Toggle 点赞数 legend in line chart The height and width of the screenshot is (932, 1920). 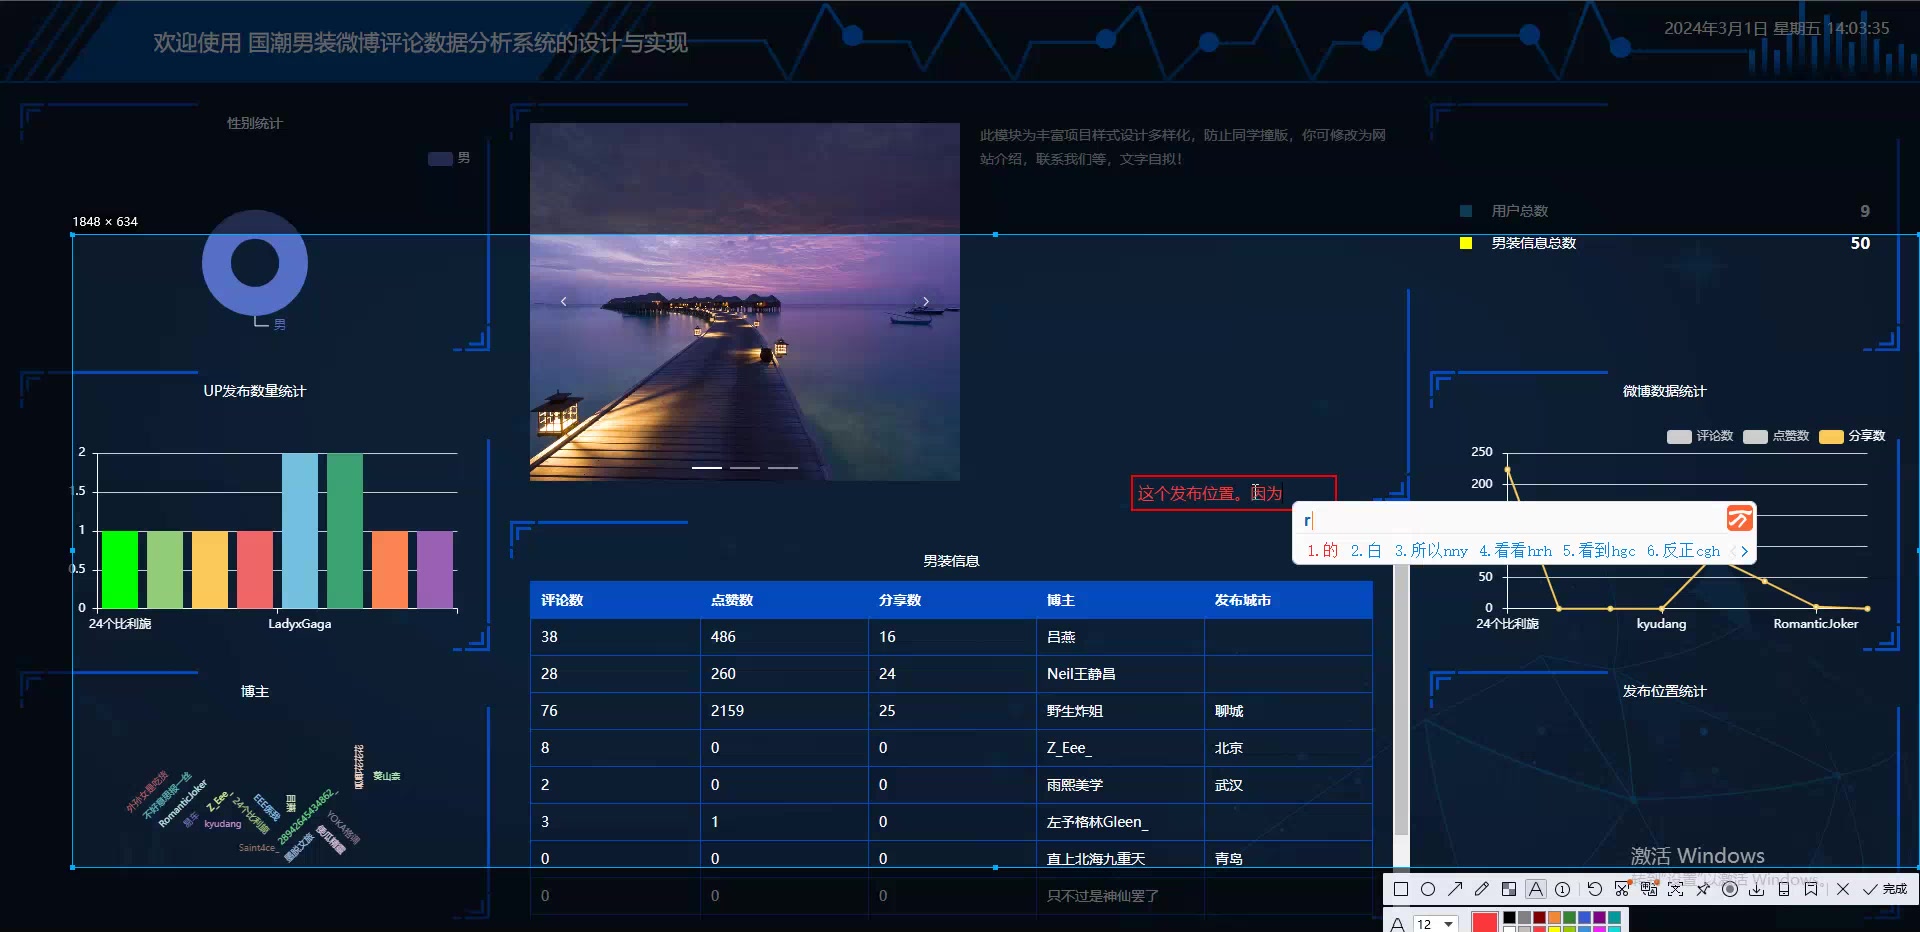[x=1776, y=436]
